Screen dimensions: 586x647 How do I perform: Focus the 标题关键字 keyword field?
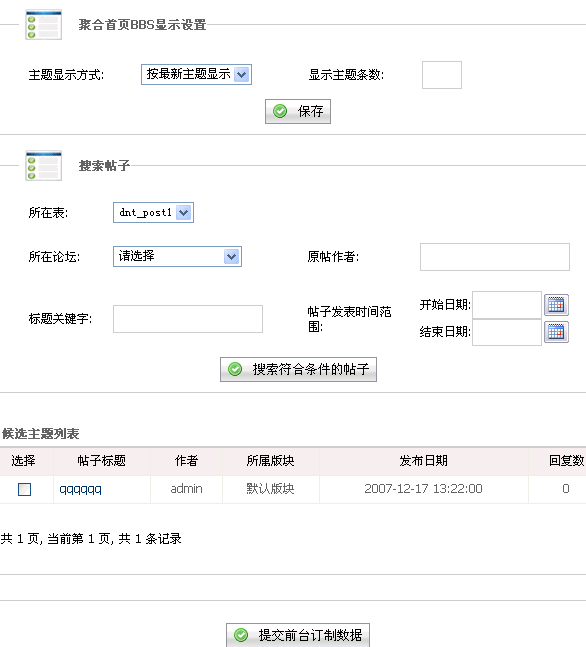pos(188,319)
